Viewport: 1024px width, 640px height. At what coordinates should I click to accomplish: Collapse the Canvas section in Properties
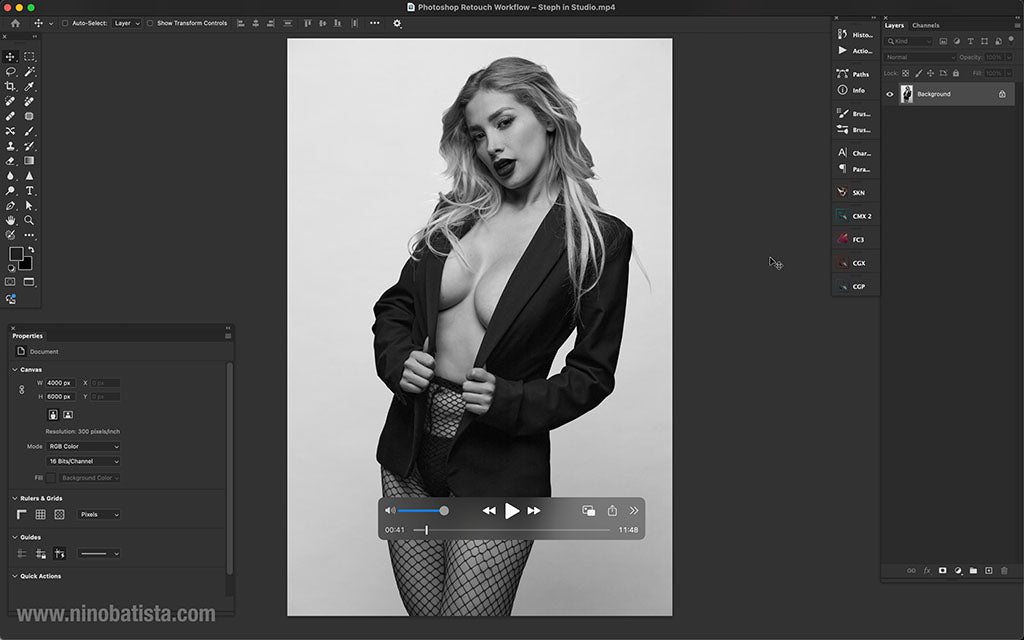[x=13, y=369]
